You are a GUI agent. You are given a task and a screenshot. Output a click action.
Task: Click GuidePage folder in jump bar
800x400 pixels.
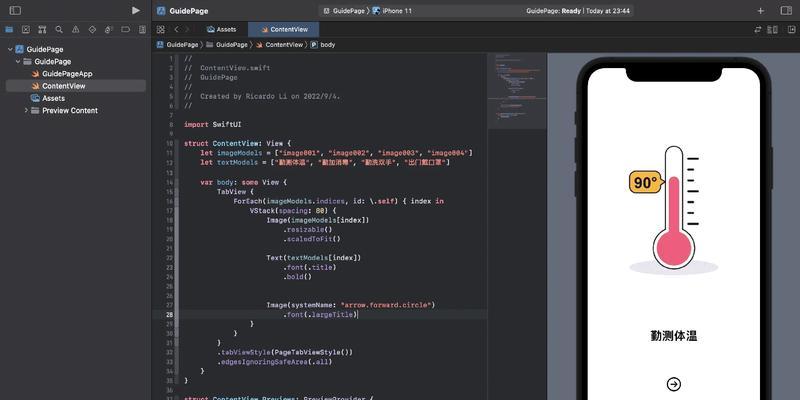click(228, 45)
